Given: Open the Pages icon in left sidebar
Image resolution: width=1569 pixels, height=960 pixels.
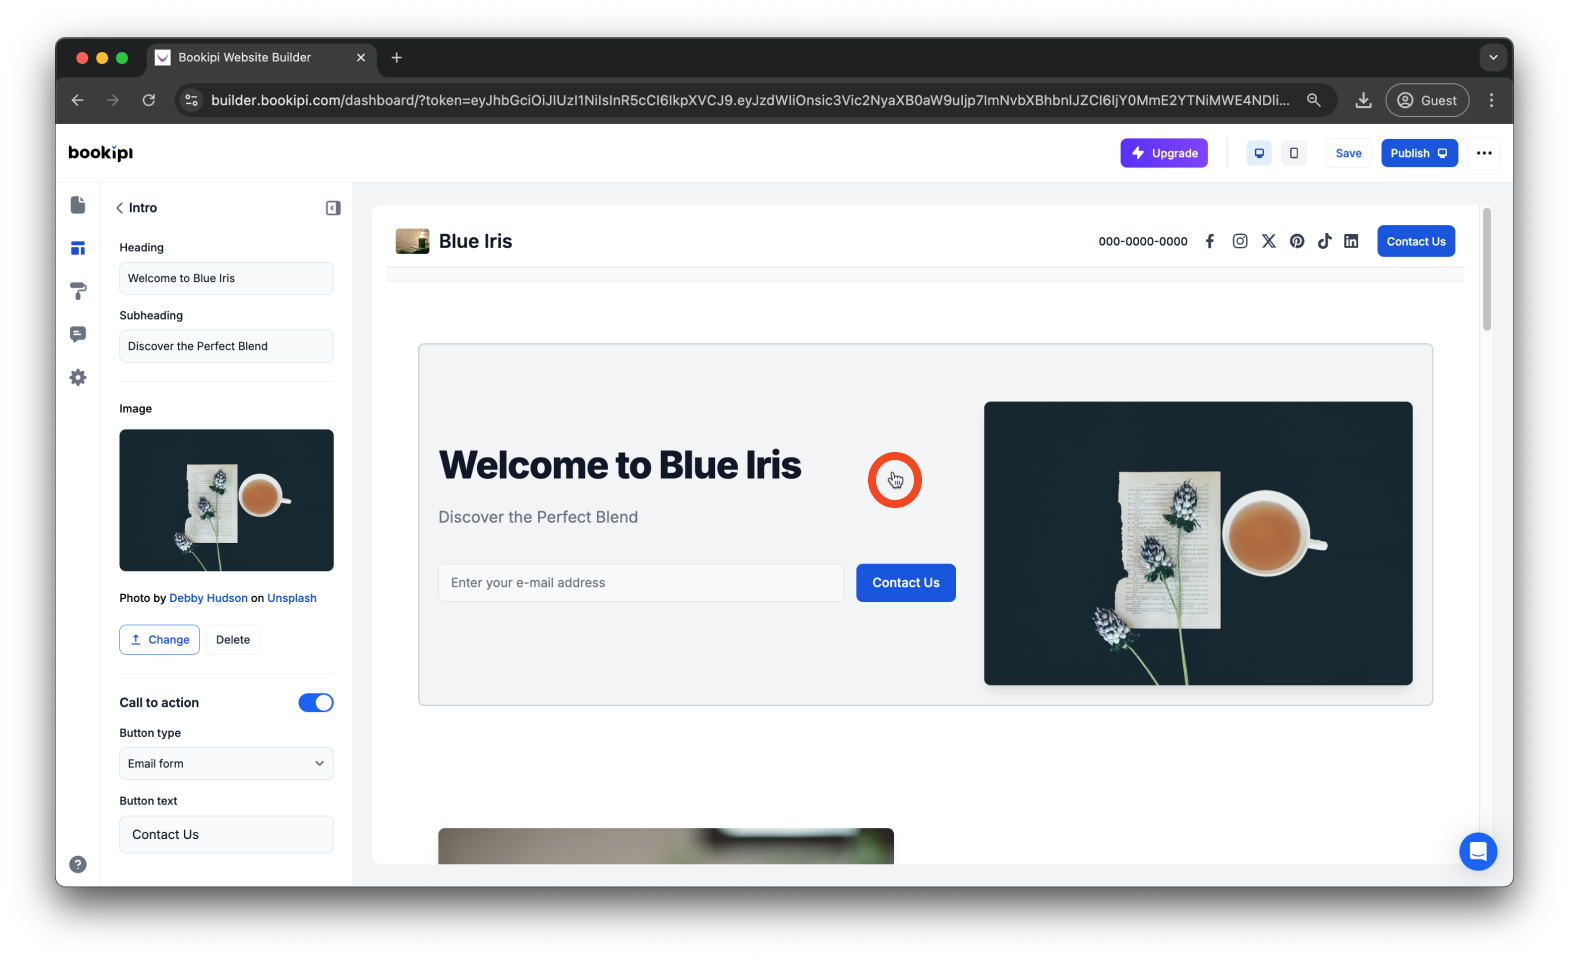Looking at the screenshot, I should pos(78,205).
